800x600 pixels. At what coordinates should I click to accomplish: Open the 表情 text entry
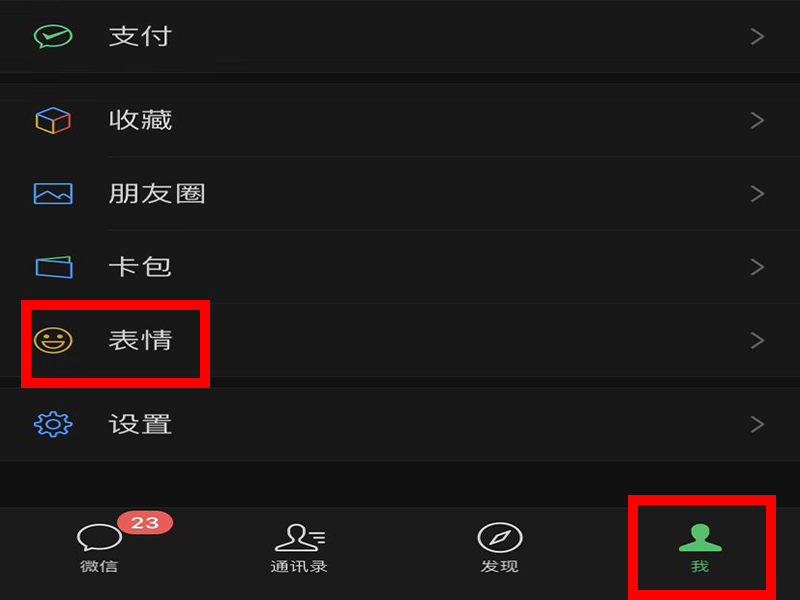coord(140,340)
